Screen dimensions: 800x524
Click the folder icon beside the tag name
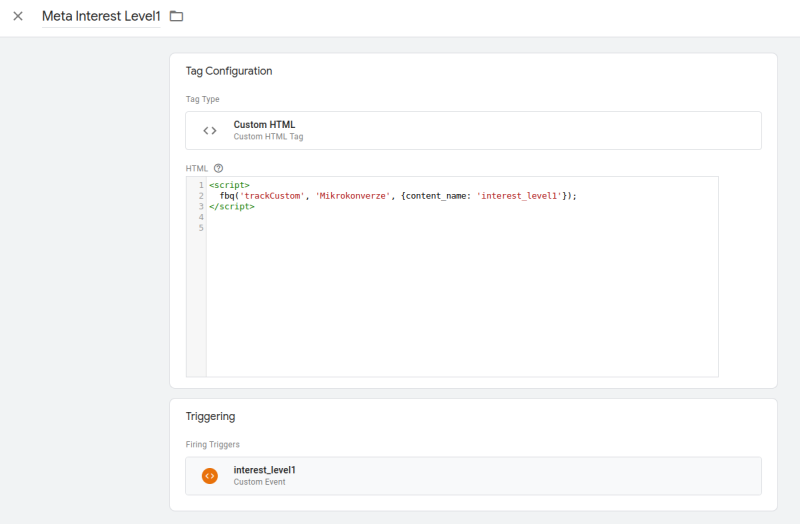[177, 16]
